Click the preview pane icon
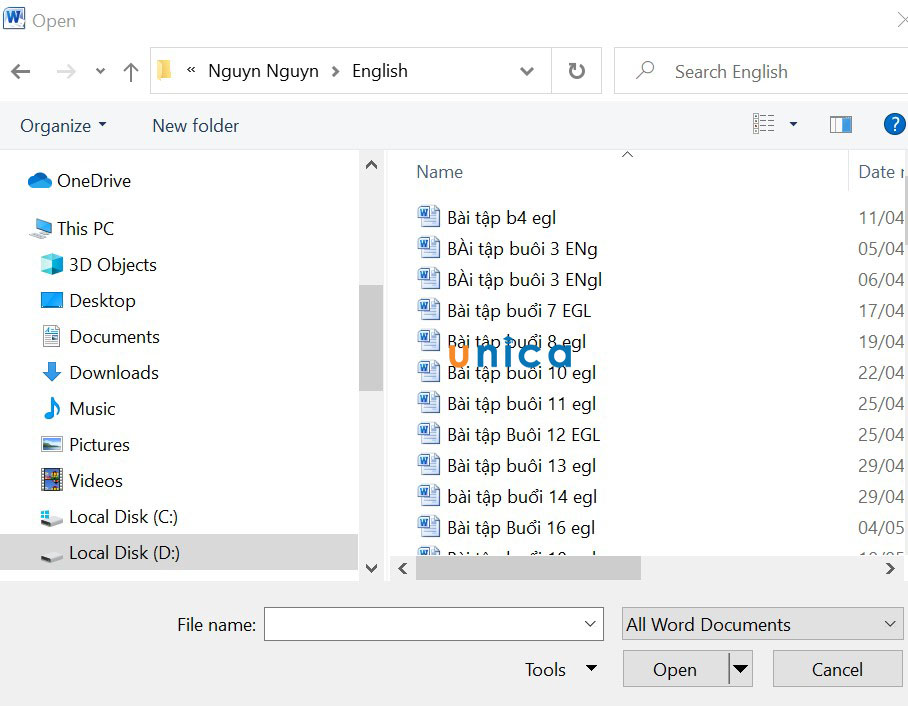Image resolution: width=908 pixels, height=706 pixels. click(841, 123)
